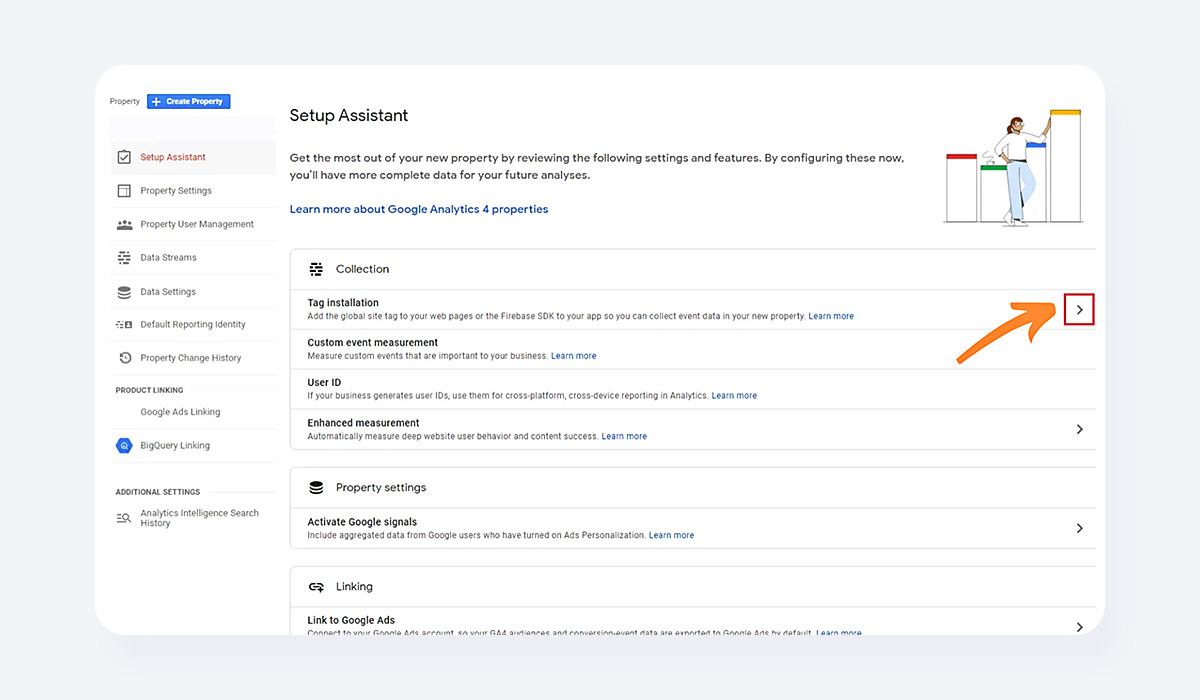Click the Property User Management people icon
The image size is (1200, 700).
pos(124,225)
